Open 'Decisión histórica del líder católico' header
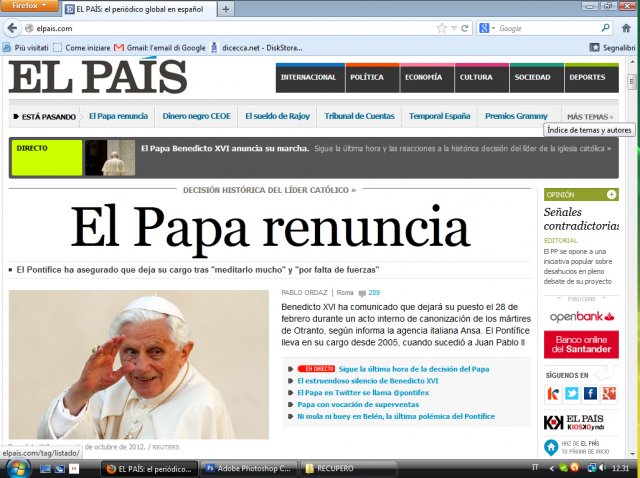The image size is (640, 478). 269,190
